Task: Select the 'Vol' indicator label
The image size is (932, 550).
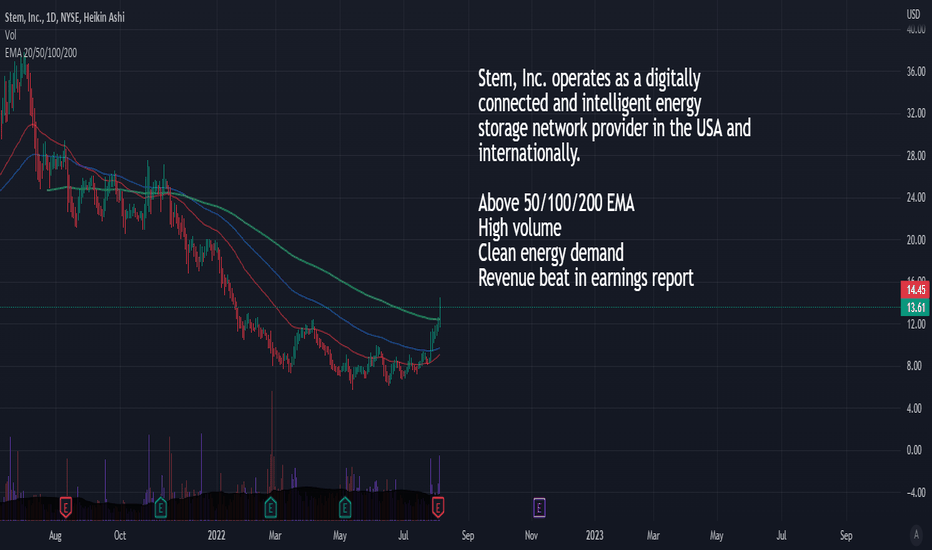Action: point(11,35)
